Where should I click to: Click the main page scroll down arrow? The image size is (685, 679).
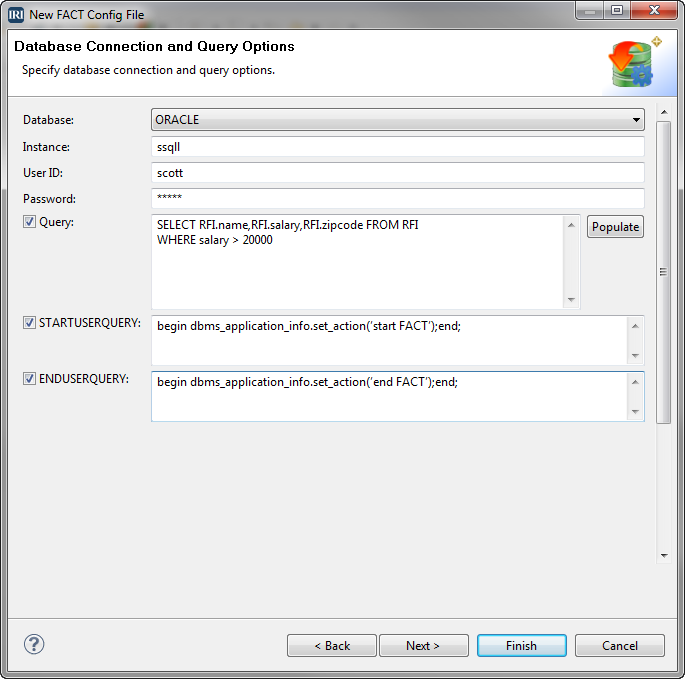tap(664, 555)
